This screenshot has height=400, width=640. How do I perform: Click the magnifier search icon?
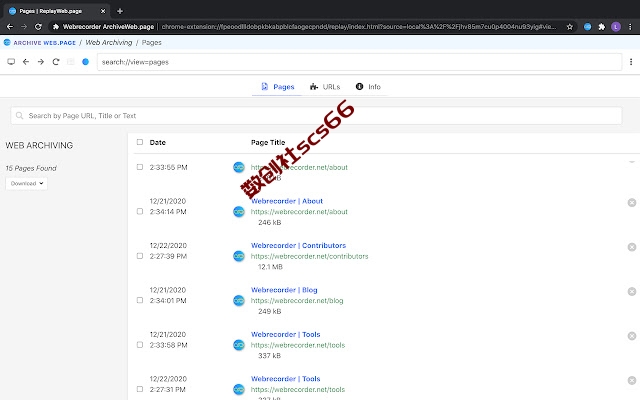point(19,116)
